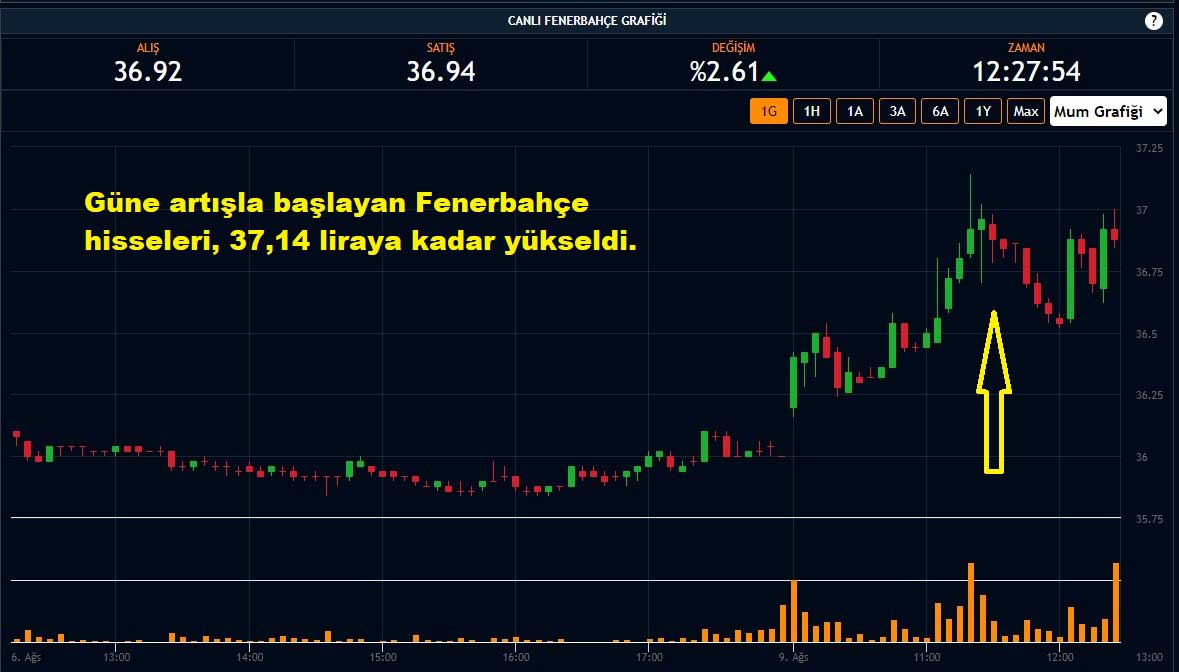Open the help question mark icon
This screenshot has height=672, width=1179.
tap(1153, 21)
